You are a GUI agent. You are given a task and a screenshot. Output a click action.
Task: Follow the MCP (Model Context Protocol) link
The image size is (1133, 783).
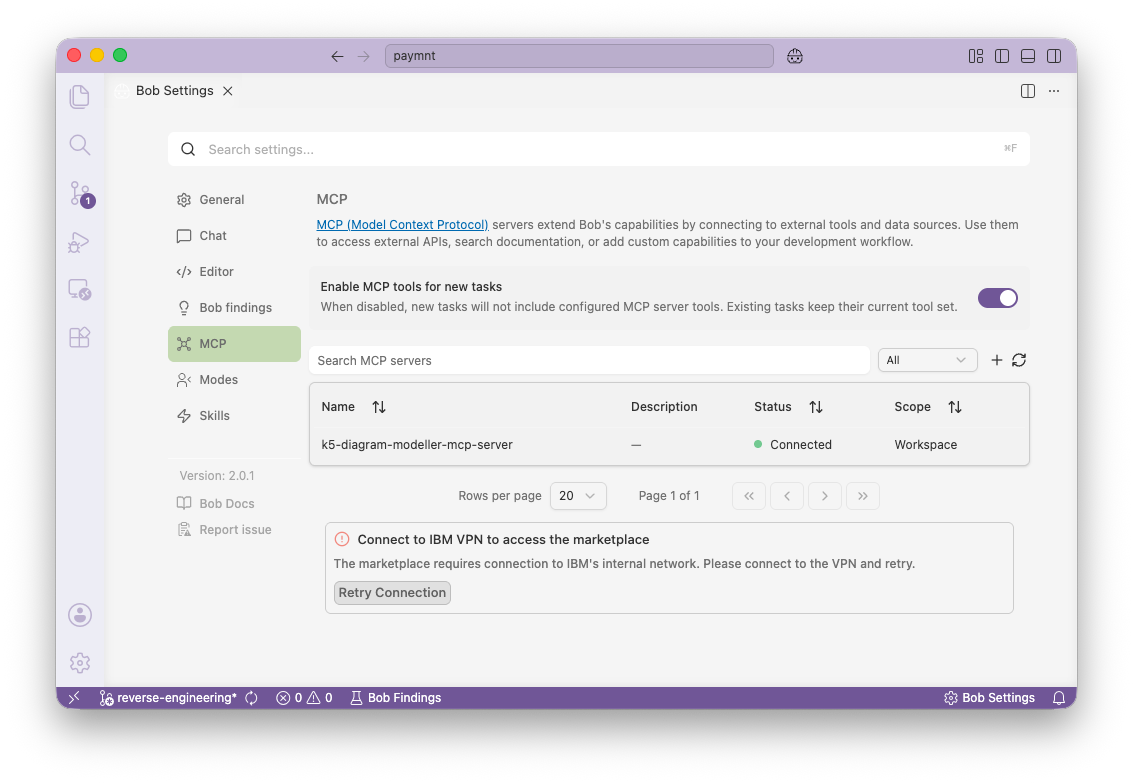coord(402,225)
